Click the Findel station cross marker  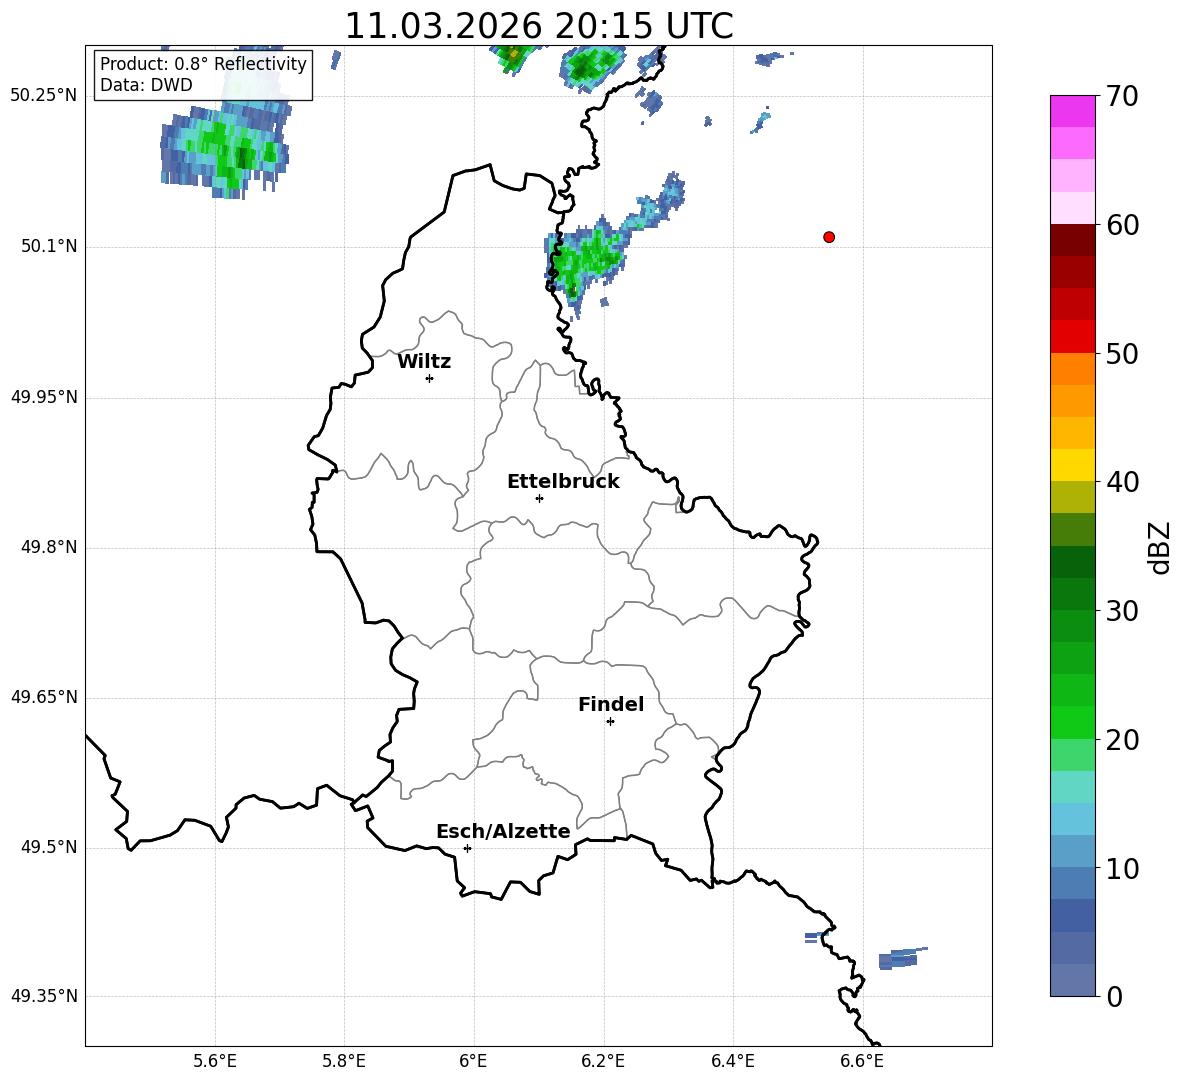coord(610,722)
